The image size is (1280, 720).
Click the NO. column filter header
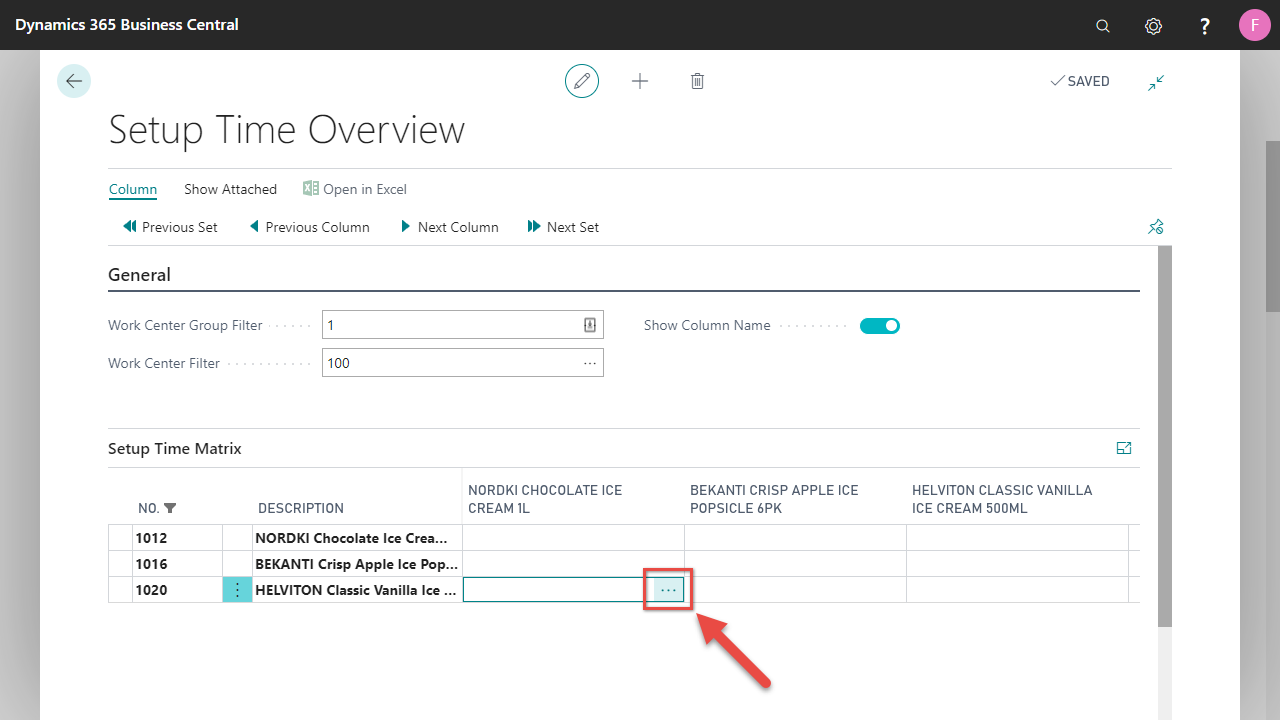(156, 508)
